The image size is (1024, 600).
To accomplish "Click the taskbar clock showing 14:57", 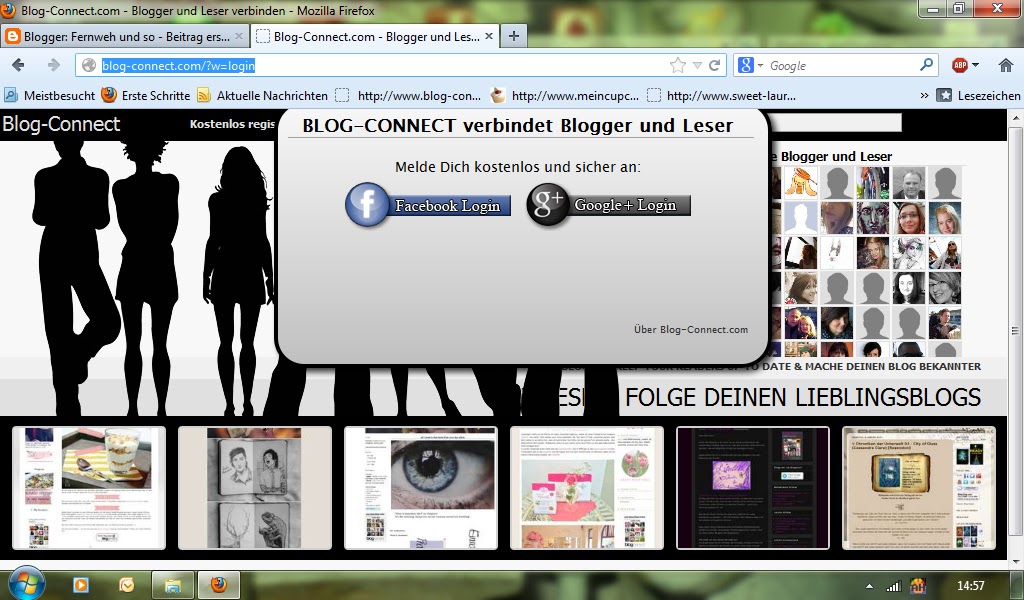I will [970, 586].
